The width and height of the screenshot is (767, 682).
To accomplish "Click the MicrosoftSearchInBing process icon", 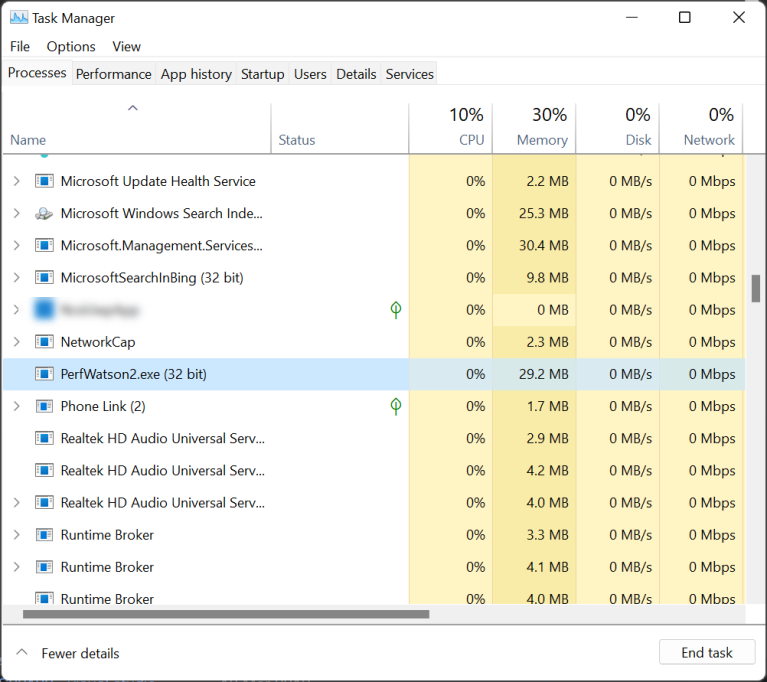I will 44,278.
